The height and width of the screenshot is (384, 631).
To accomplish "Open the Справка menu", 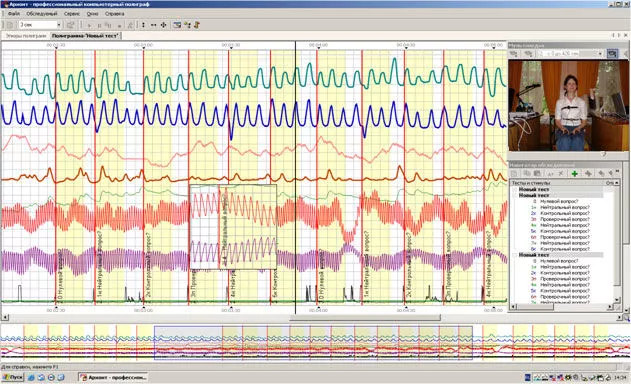I will pyautogui.click(x=115, y=14).
